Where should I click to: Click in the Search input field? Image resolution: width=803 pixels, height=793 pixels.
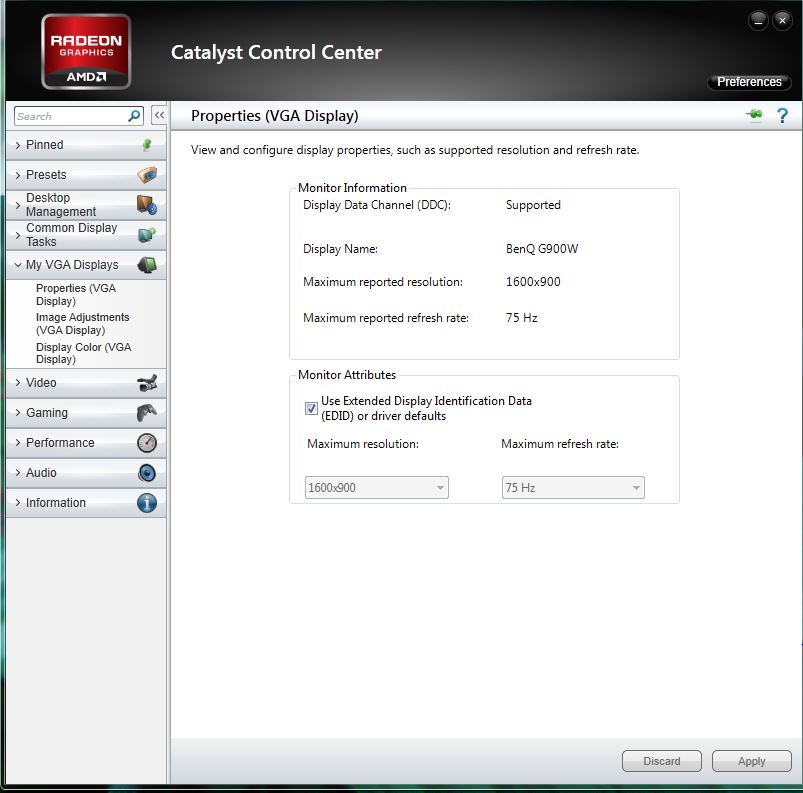70,116
